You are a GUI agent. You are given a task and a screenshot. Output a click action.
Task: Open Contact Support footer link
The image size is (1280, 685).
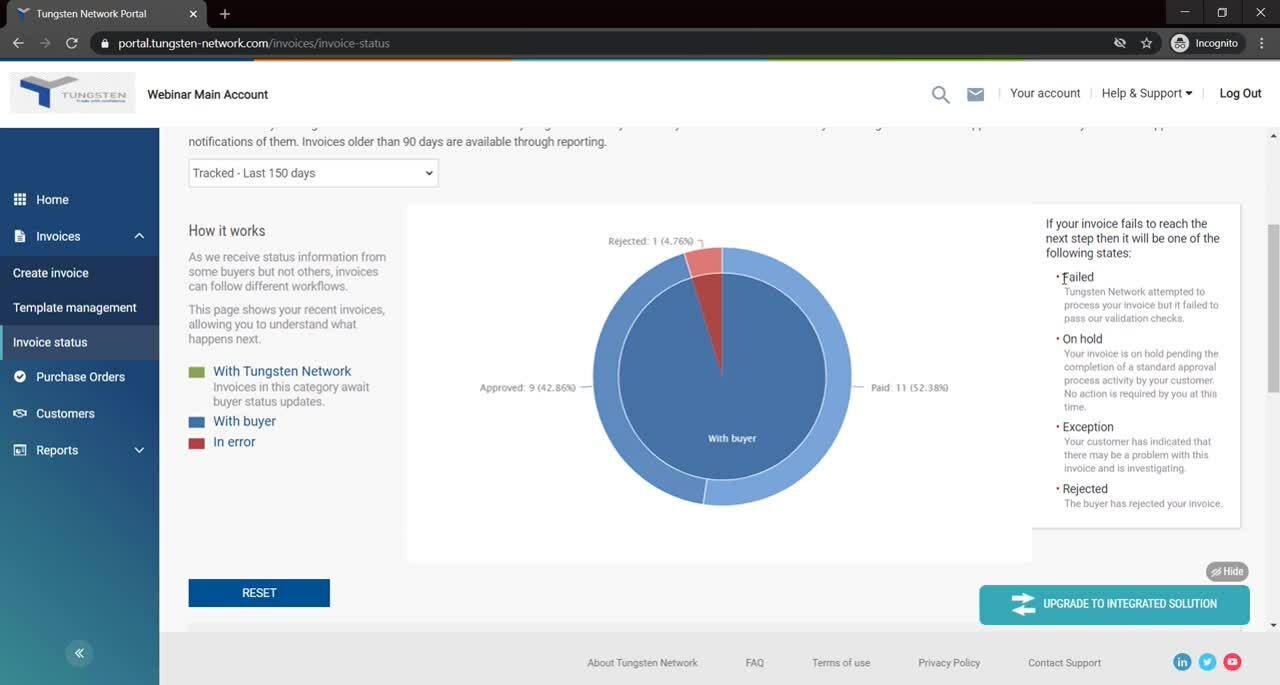(1064, 663)
